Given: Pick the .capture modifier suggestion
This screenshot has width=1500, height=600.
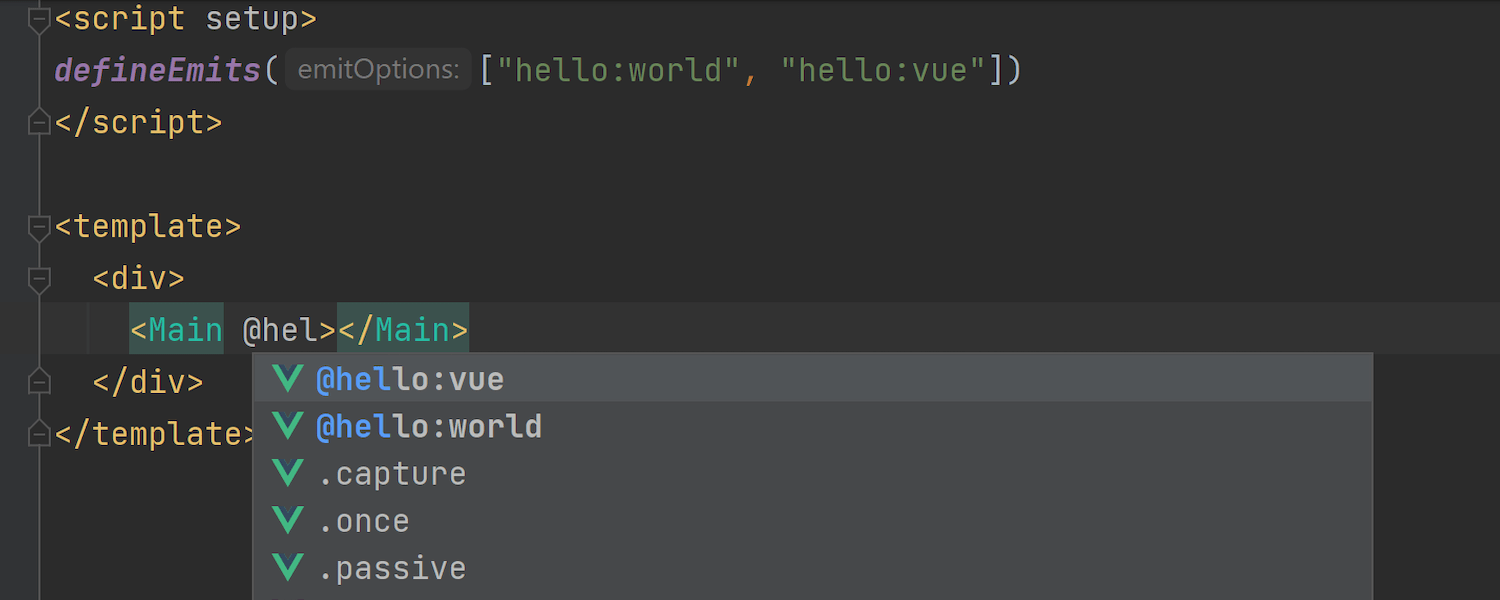Looking at the screenshot, I should pyautogui.click(x=392, y=474).
